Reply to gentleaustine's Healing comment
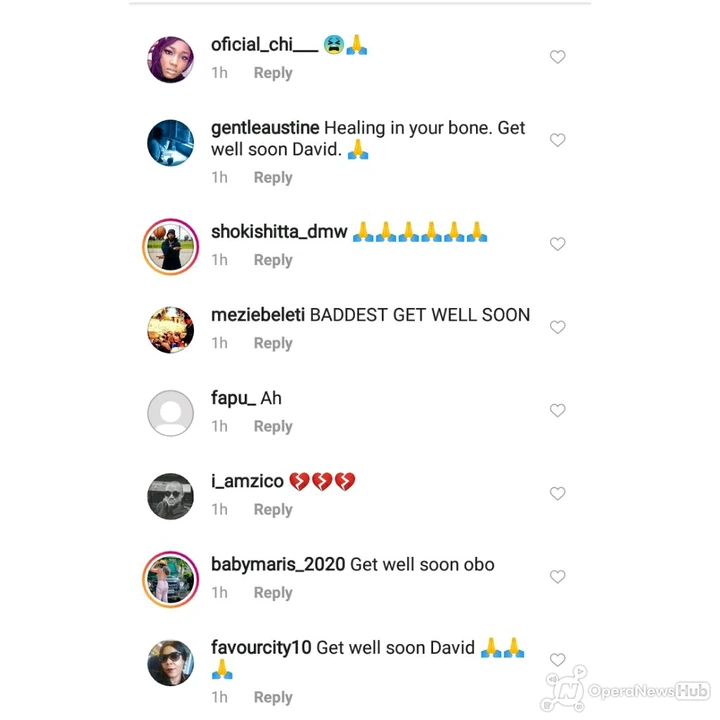The image size is (720, 720). coord(273,178)
